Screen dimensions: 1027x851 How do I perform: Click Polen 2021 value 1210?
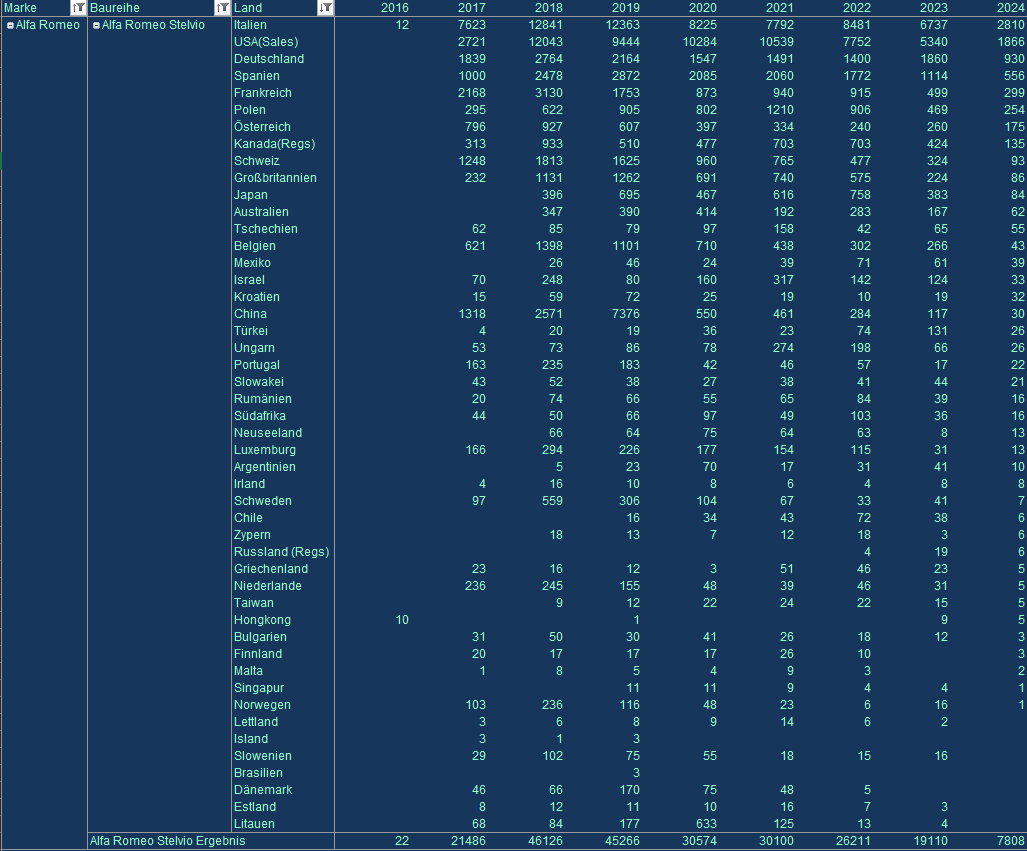(779, 110)
